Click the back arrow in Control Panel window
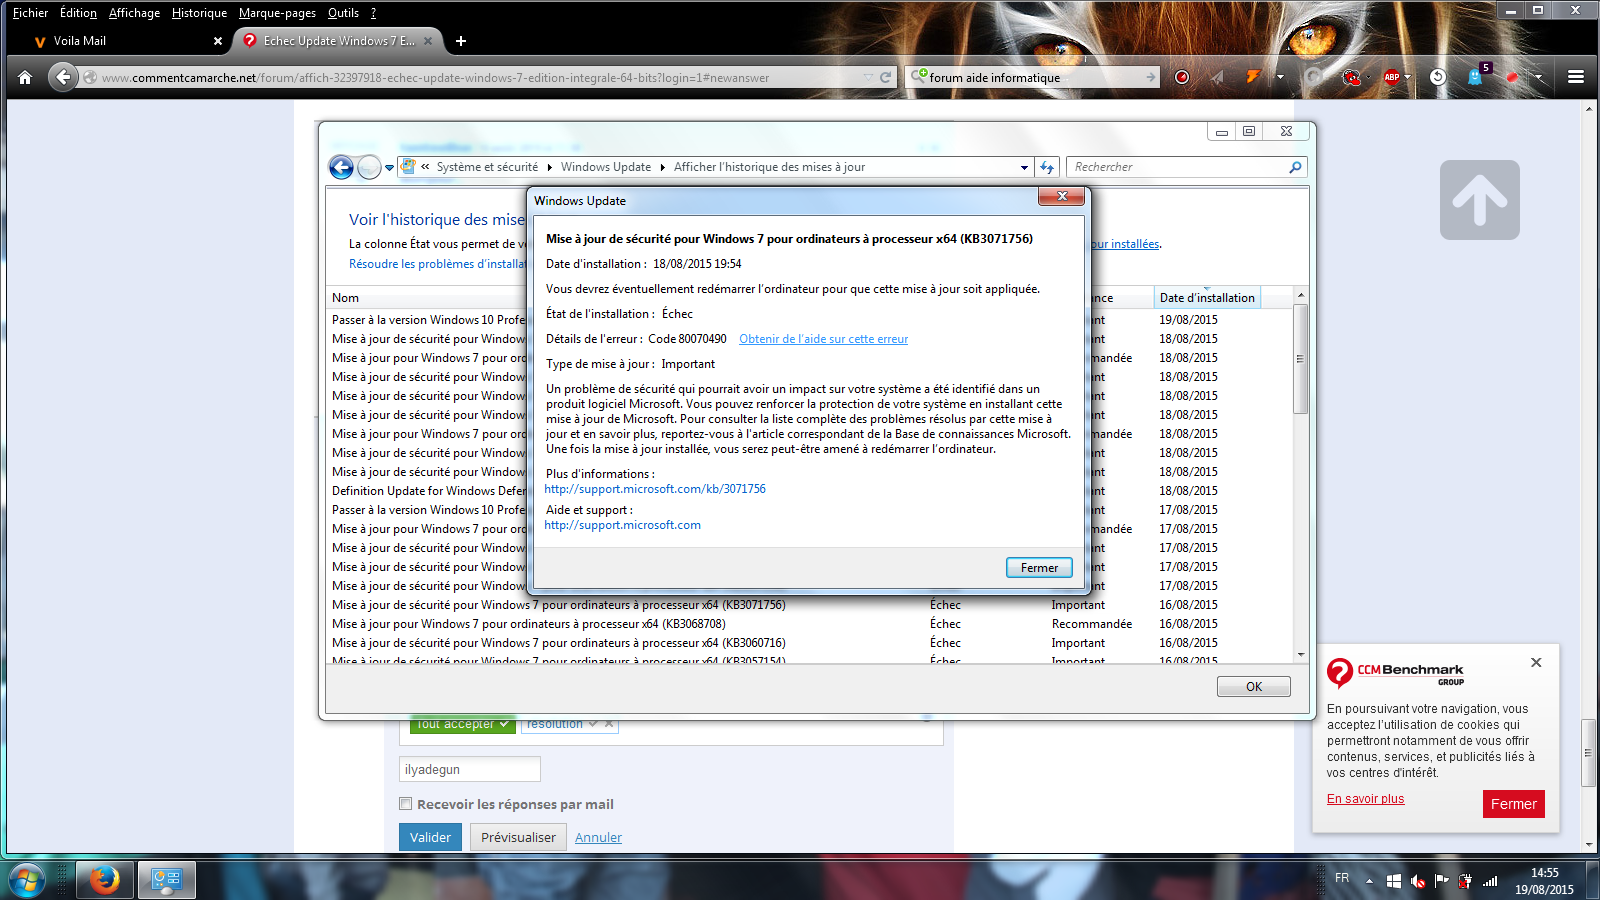This screenshot has height=900, width=1600. [341, 167]
